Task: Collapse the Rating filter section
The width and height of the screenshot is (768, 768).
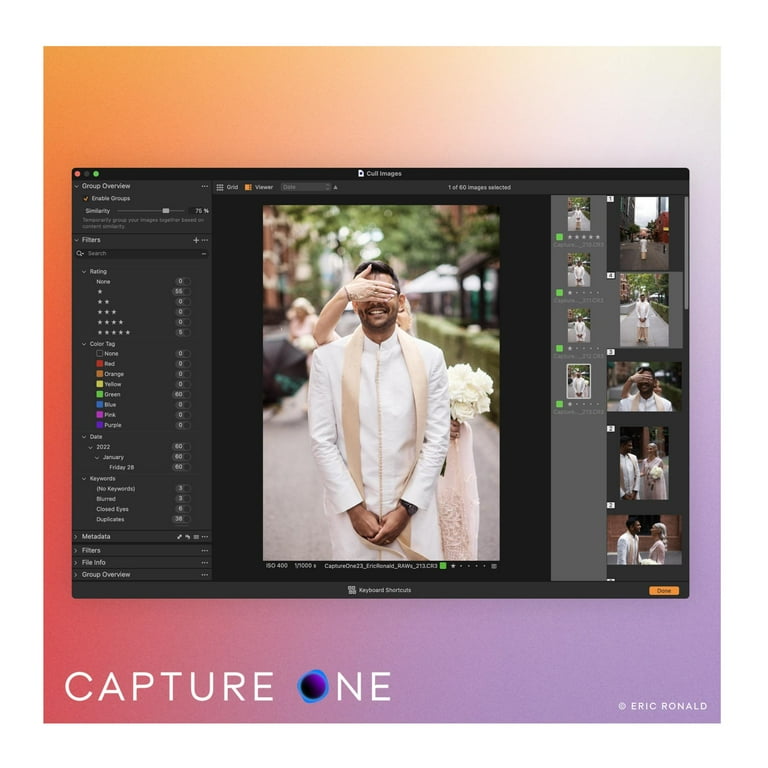Action: 84,271
